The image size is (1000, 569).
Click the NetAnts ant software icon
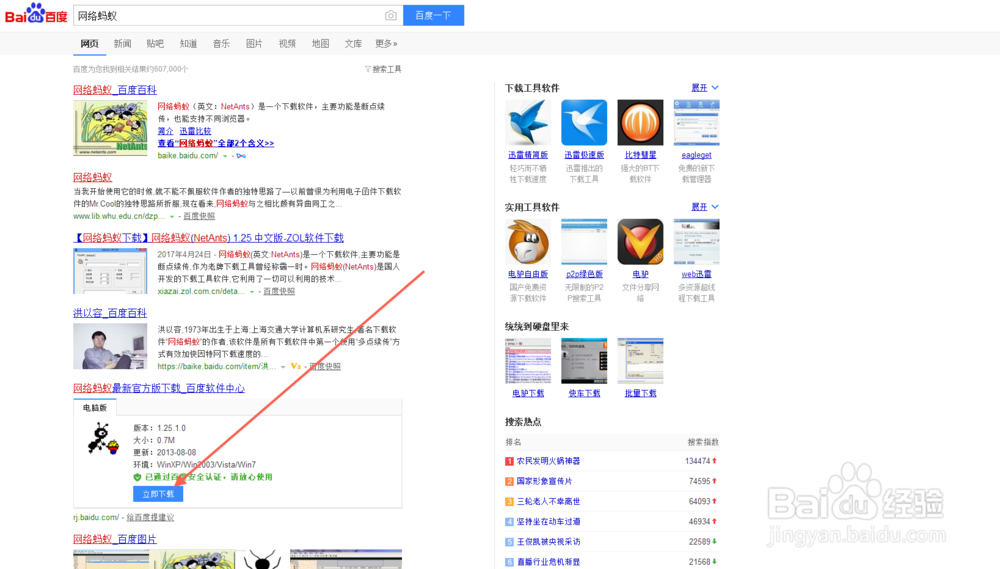(x=103, y=438)
